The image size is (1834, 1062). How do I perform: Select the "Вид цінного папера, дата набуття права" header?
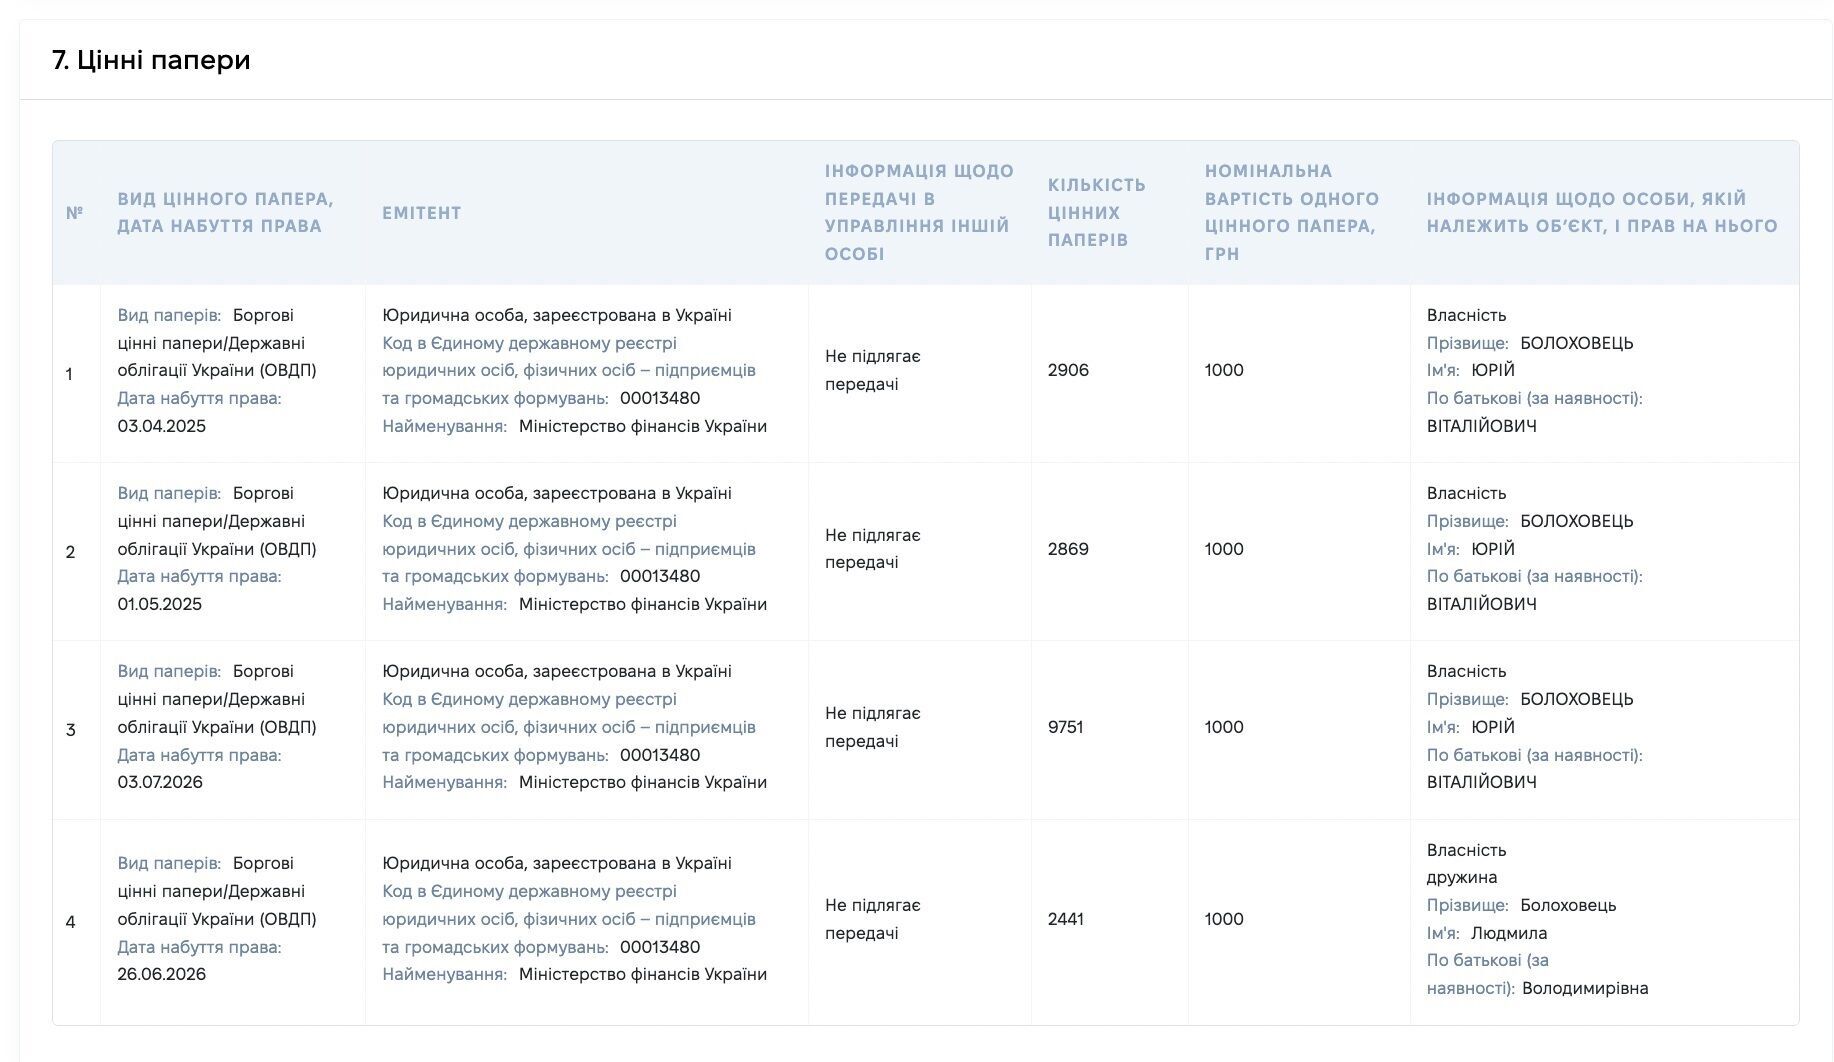coord(226,213)
